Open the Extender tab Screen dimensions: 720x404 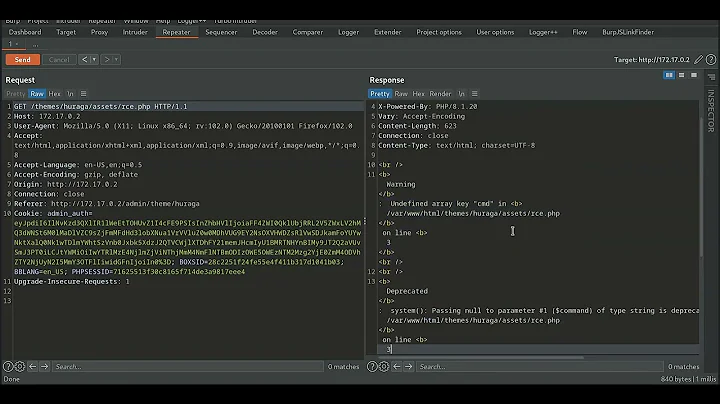(388, 32)
